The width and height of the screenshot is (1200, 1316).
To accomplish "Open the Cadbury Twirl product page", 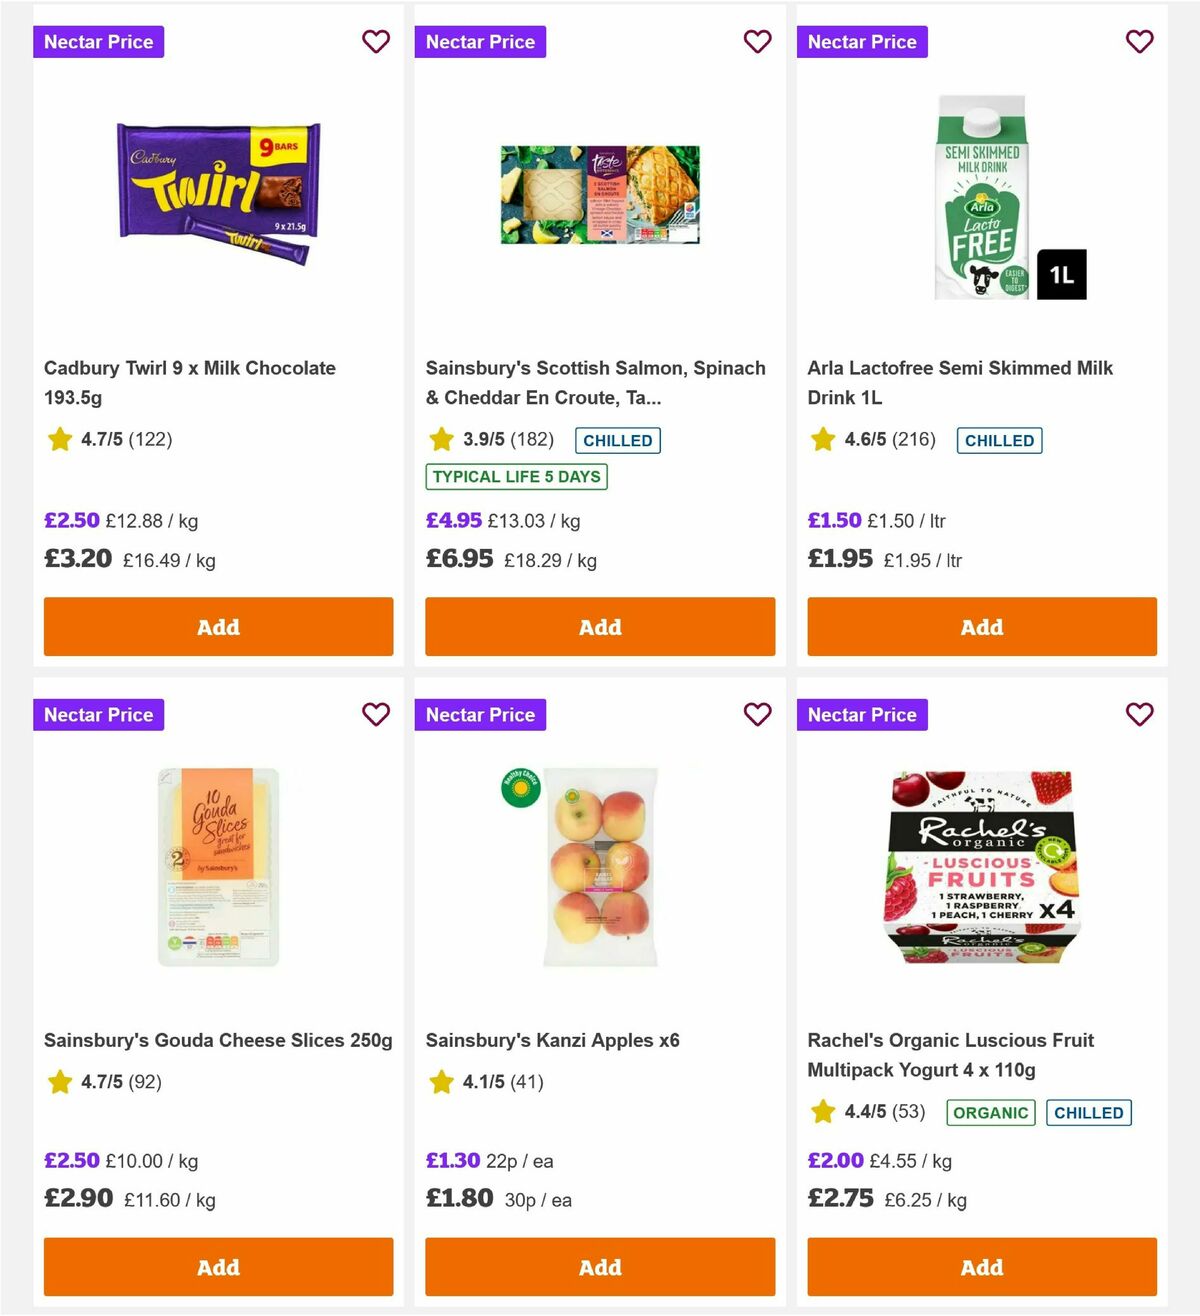I will [x=189, y=382].
